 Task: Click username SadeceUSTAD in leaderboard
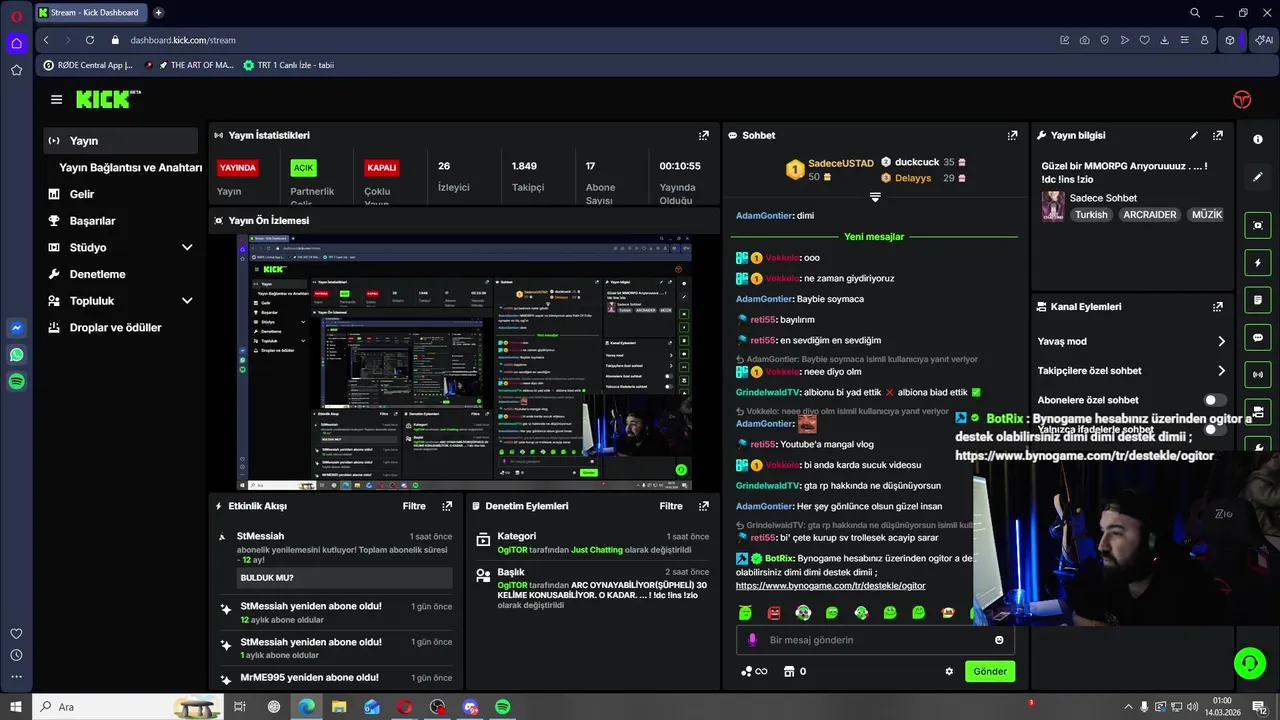tap(841, 163)
